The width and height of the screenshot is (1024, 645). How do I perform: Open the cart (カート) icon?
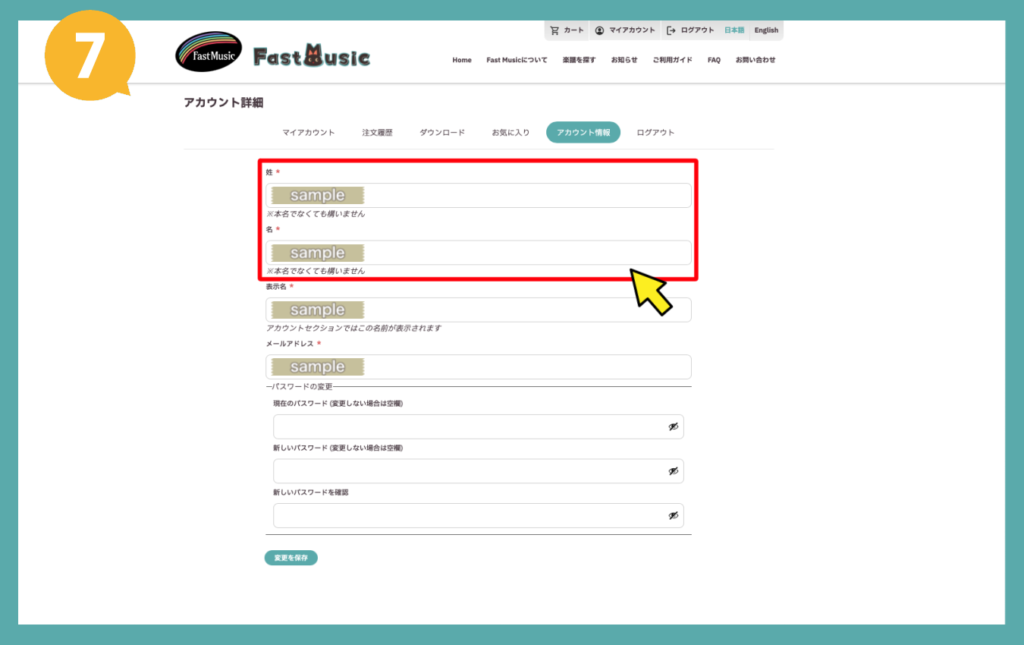(x=555, y=31)
